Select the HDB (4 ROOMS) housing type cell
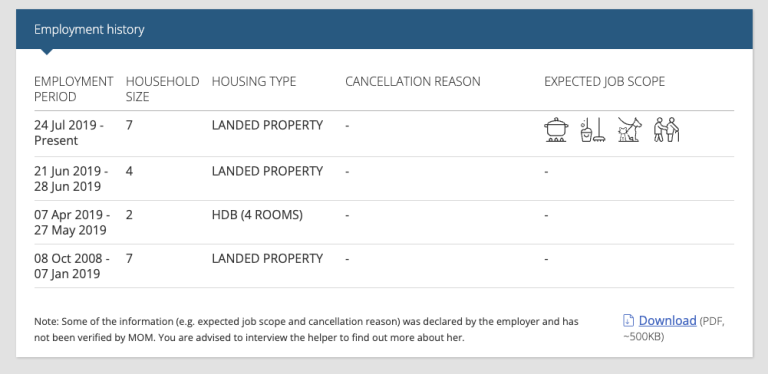 (257, 215)
